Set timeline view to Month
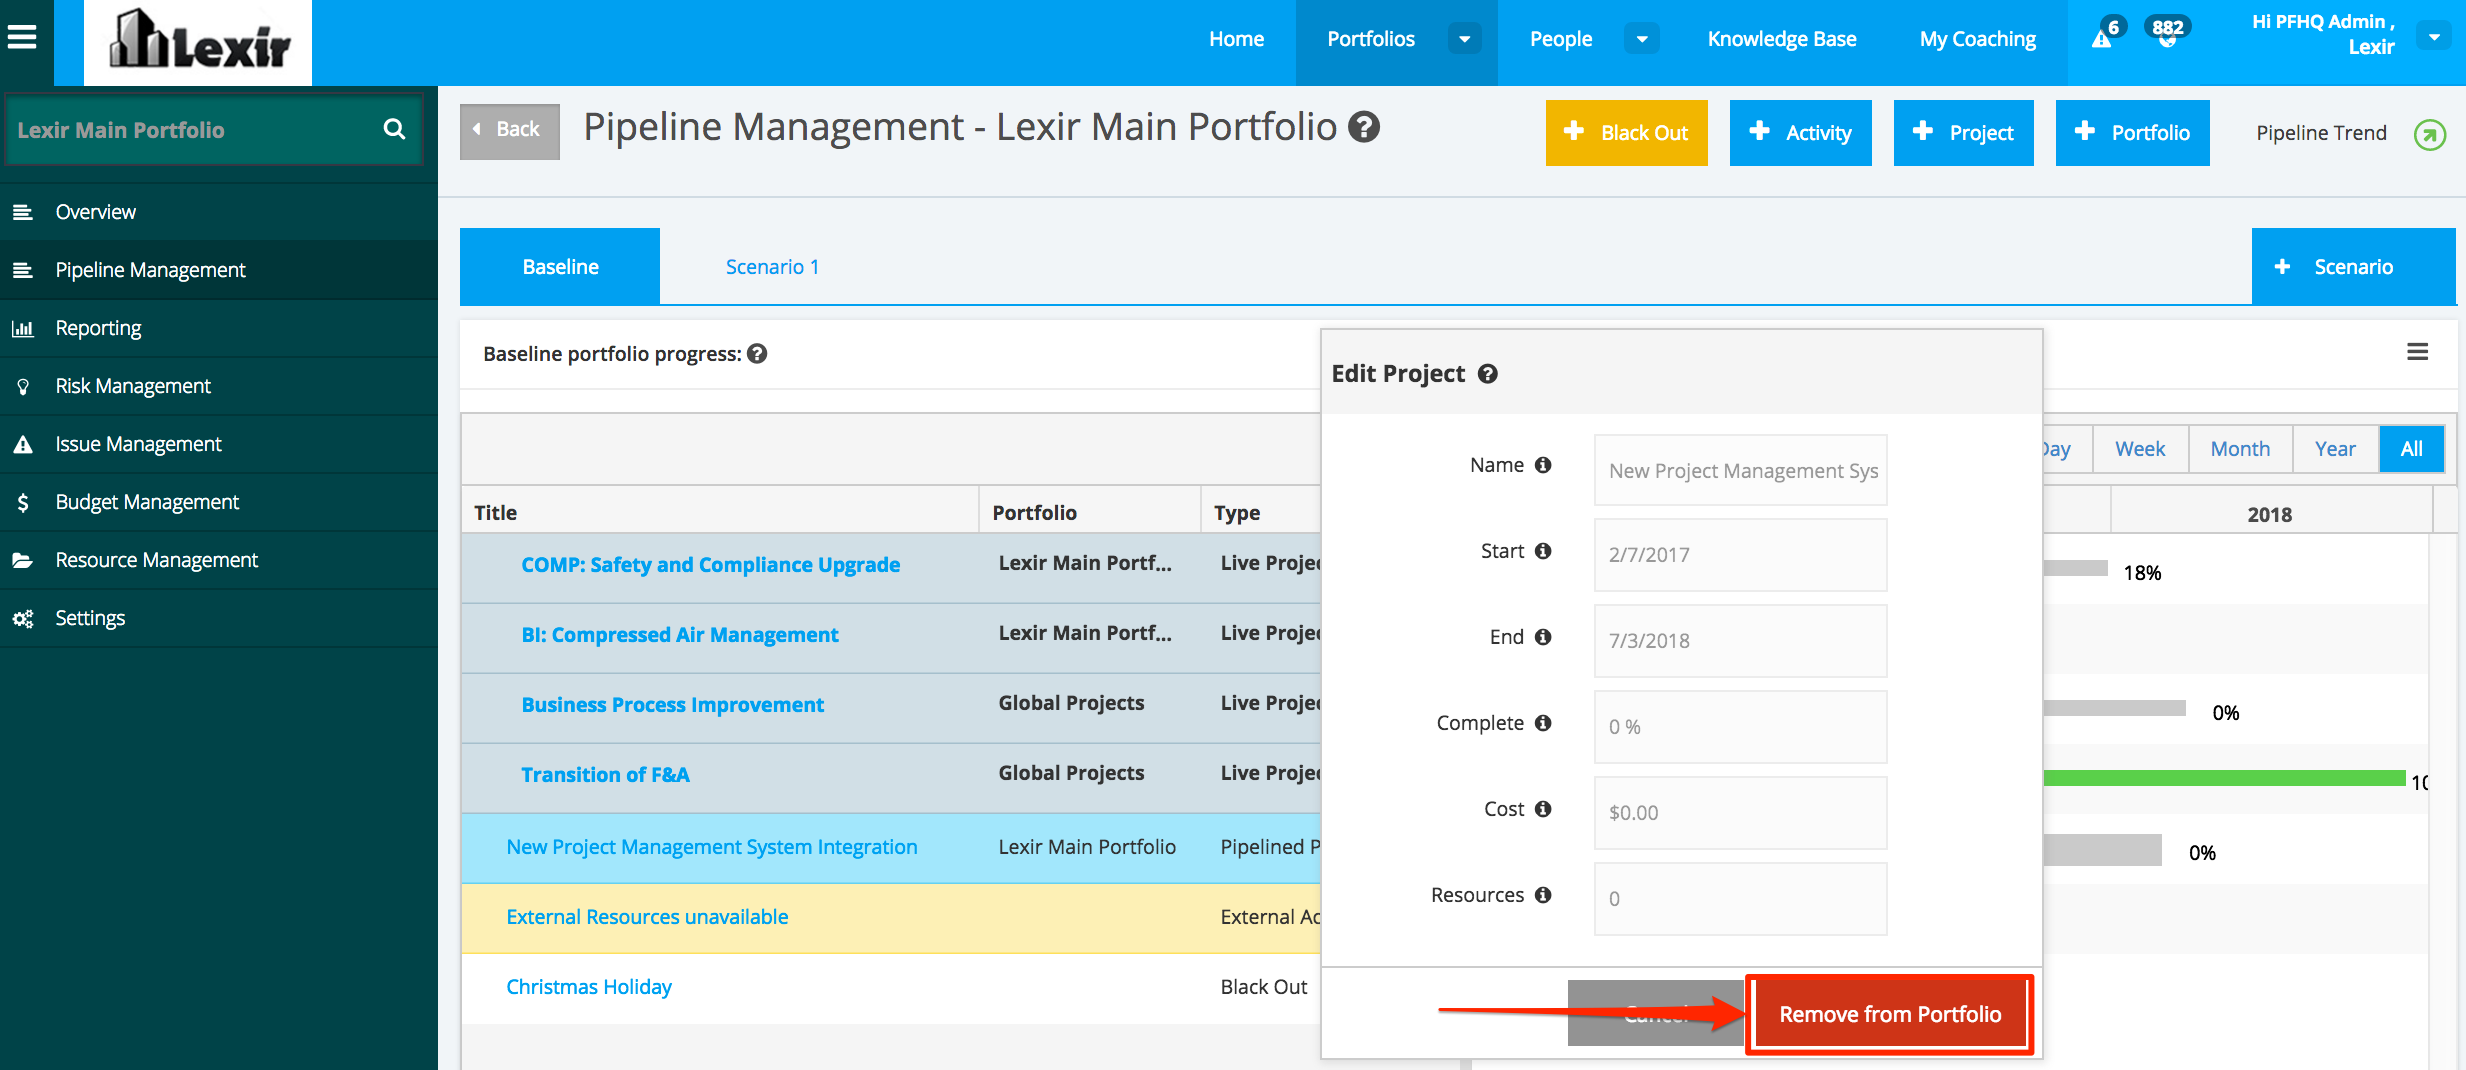The width and height of the screenshot is (2466, 1070). pyautogui.click(x=2240, y=449)
